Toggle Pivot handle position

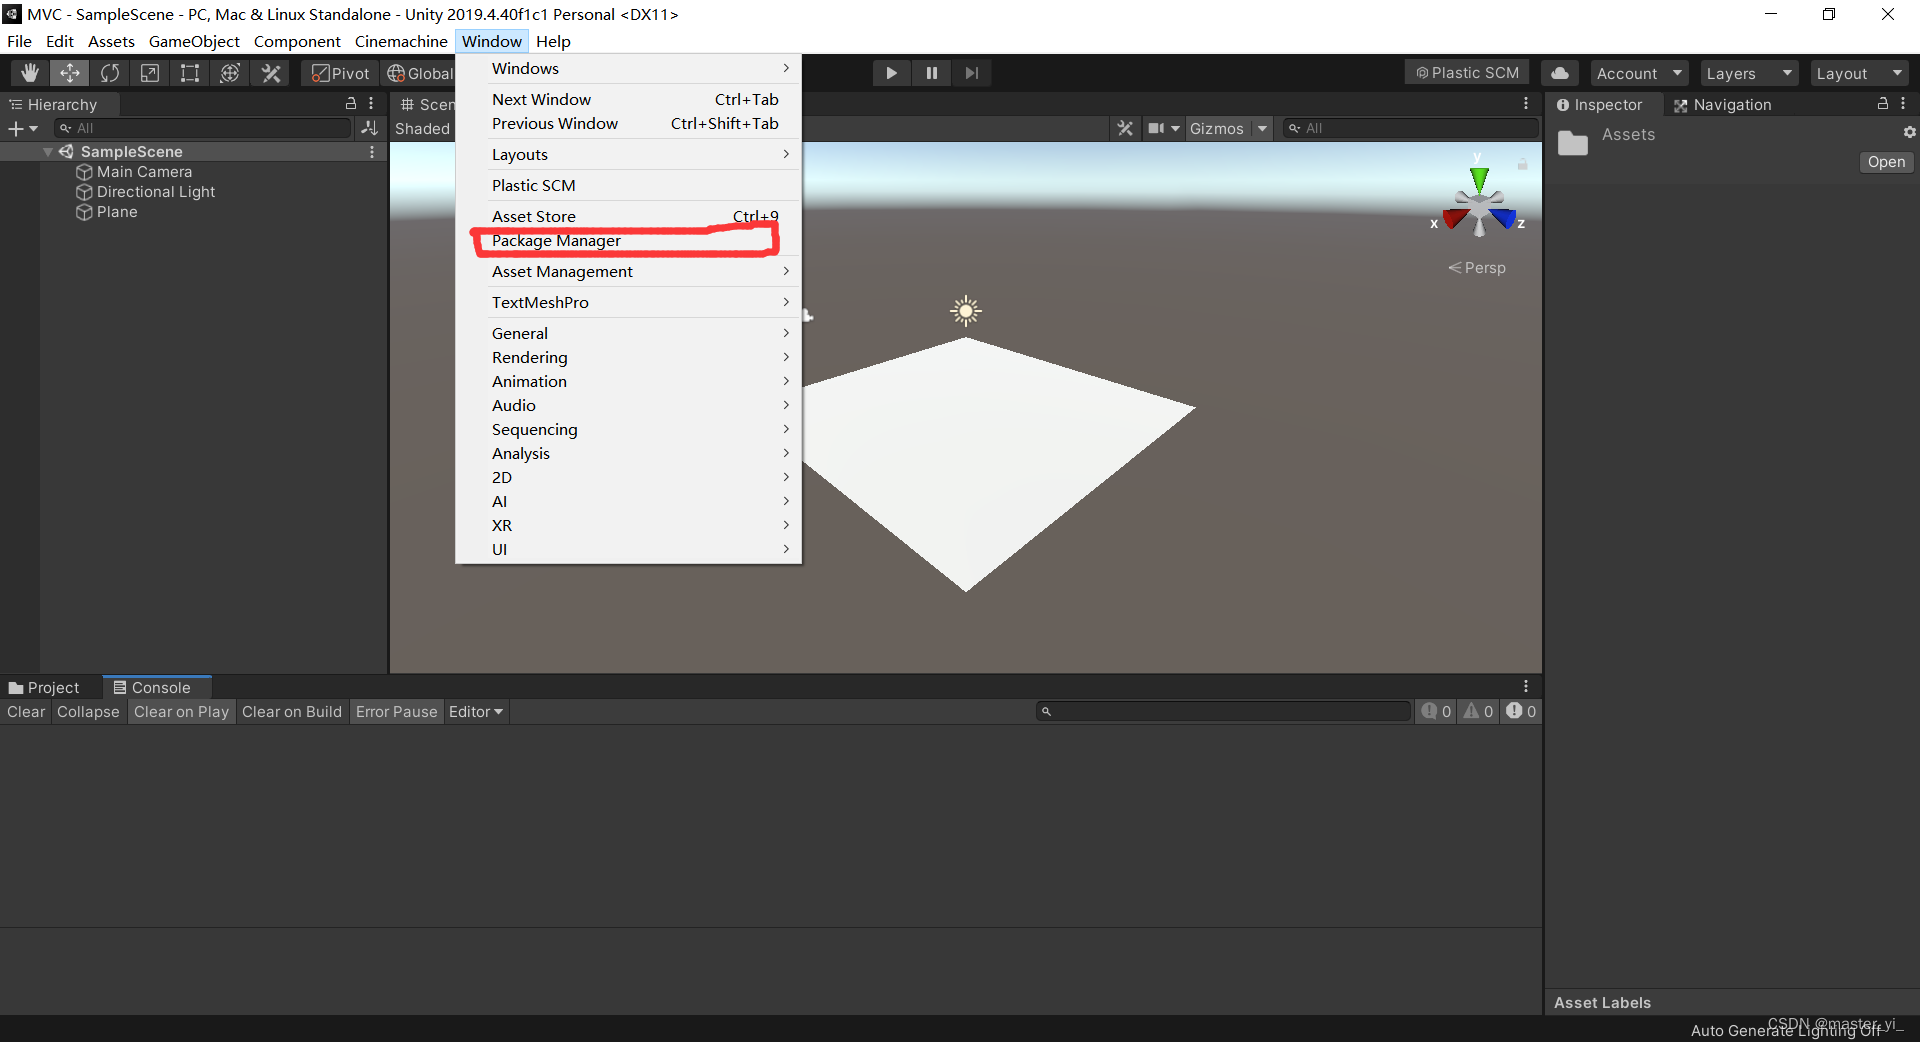coord(340,73)
